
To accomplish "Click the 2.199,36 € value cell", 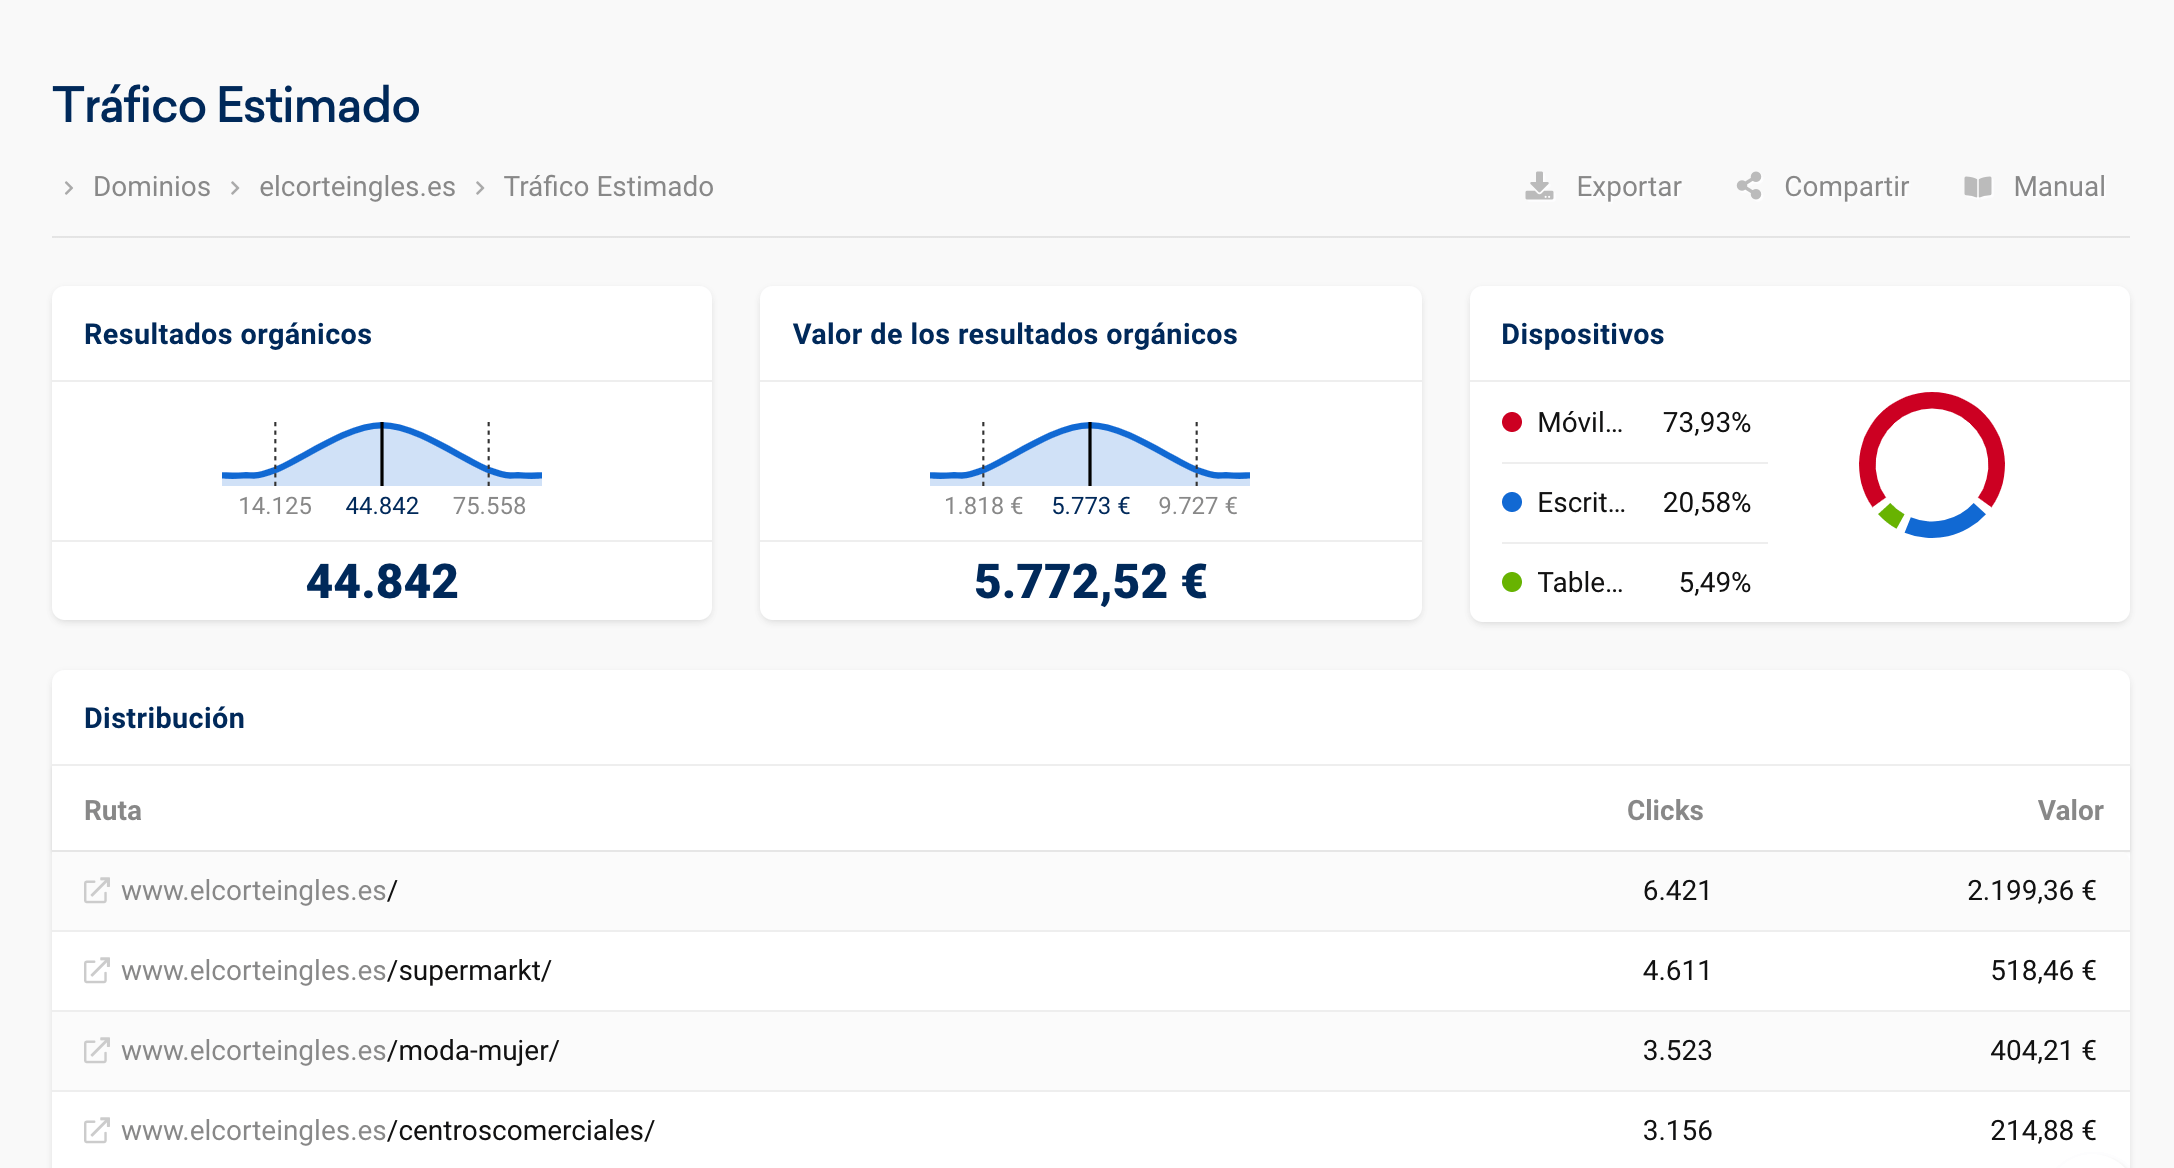I will point(2031,891).
